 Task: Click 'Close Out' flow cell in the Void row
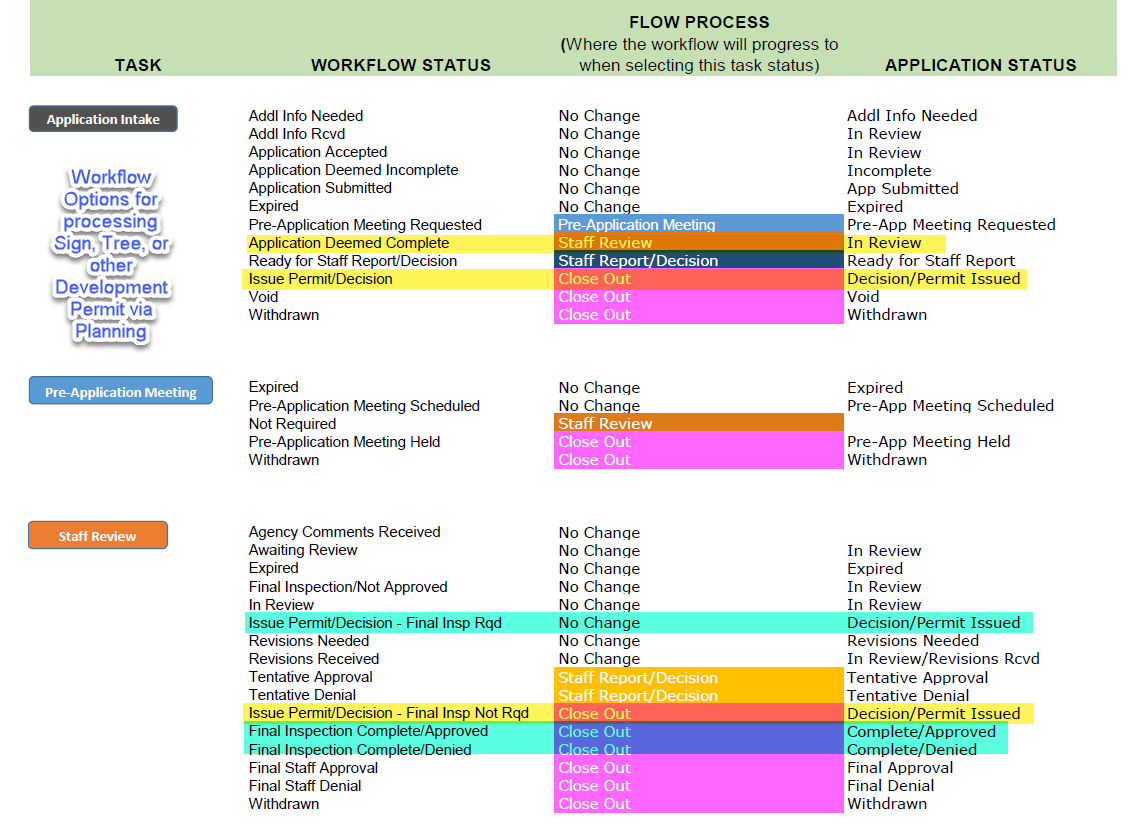pos(699,297)
